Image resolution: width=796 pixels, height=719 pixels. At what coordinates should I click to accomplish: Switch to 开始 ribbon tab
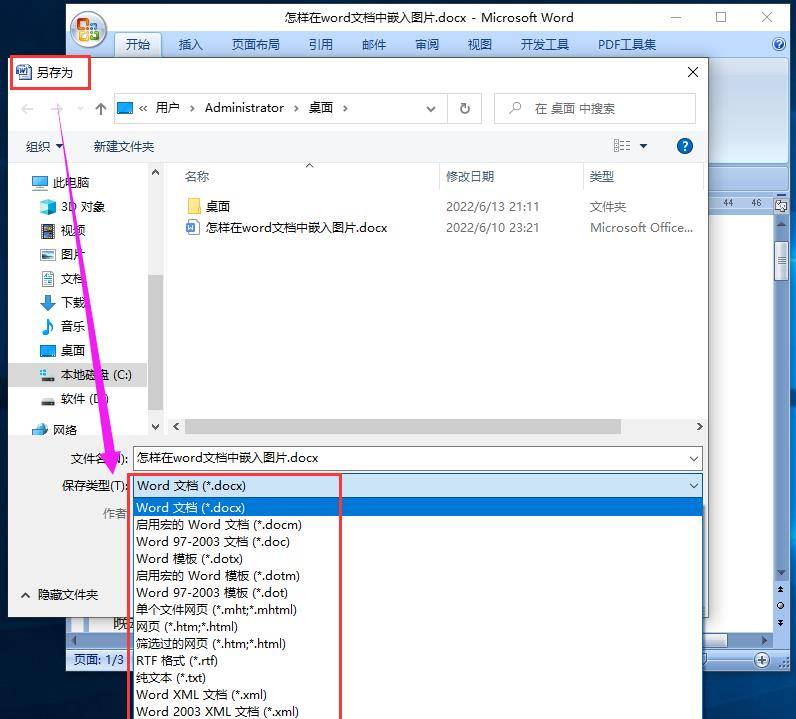138,45
